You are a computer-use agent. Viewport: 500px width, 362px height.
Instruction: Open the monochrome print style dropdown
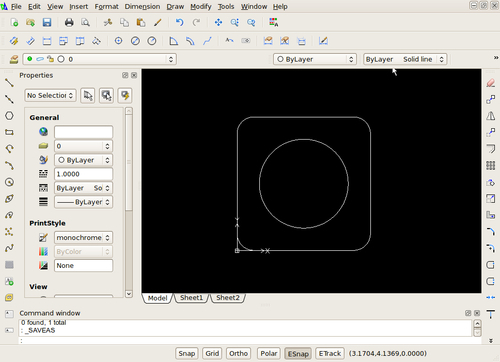(83, 237)
